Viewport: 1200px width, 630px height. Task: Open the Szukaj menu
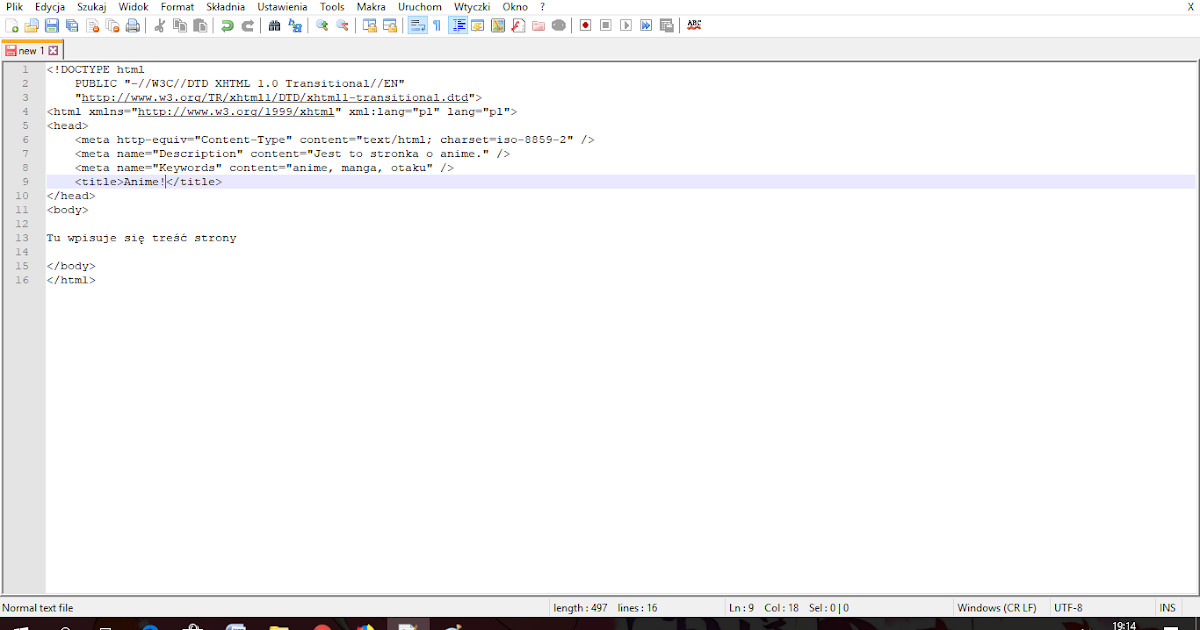click(x=92, y=7)
